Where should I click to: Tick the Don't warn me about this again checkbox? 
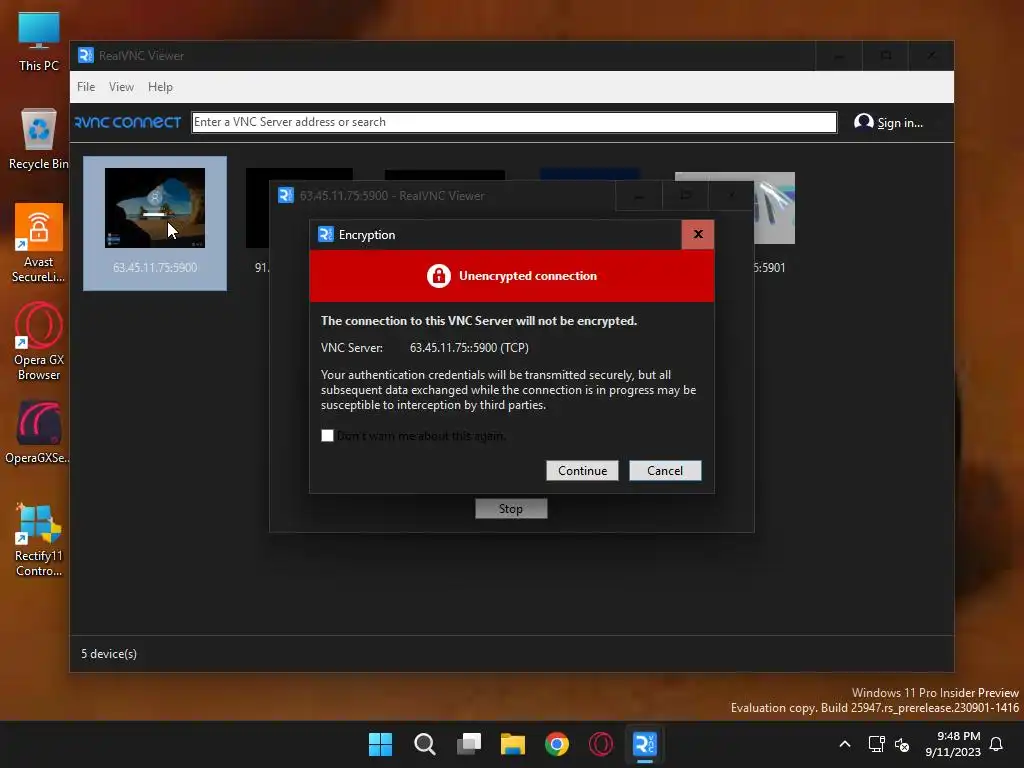point(327,436)
